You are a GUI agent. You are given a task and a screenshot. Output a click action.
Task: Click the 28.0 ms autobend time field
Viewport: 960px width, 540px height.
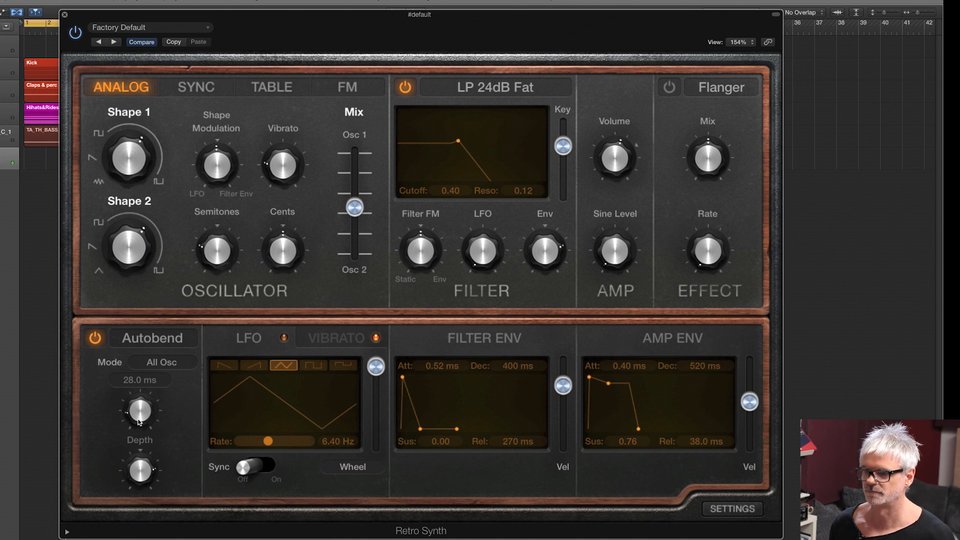click(140, 380)
